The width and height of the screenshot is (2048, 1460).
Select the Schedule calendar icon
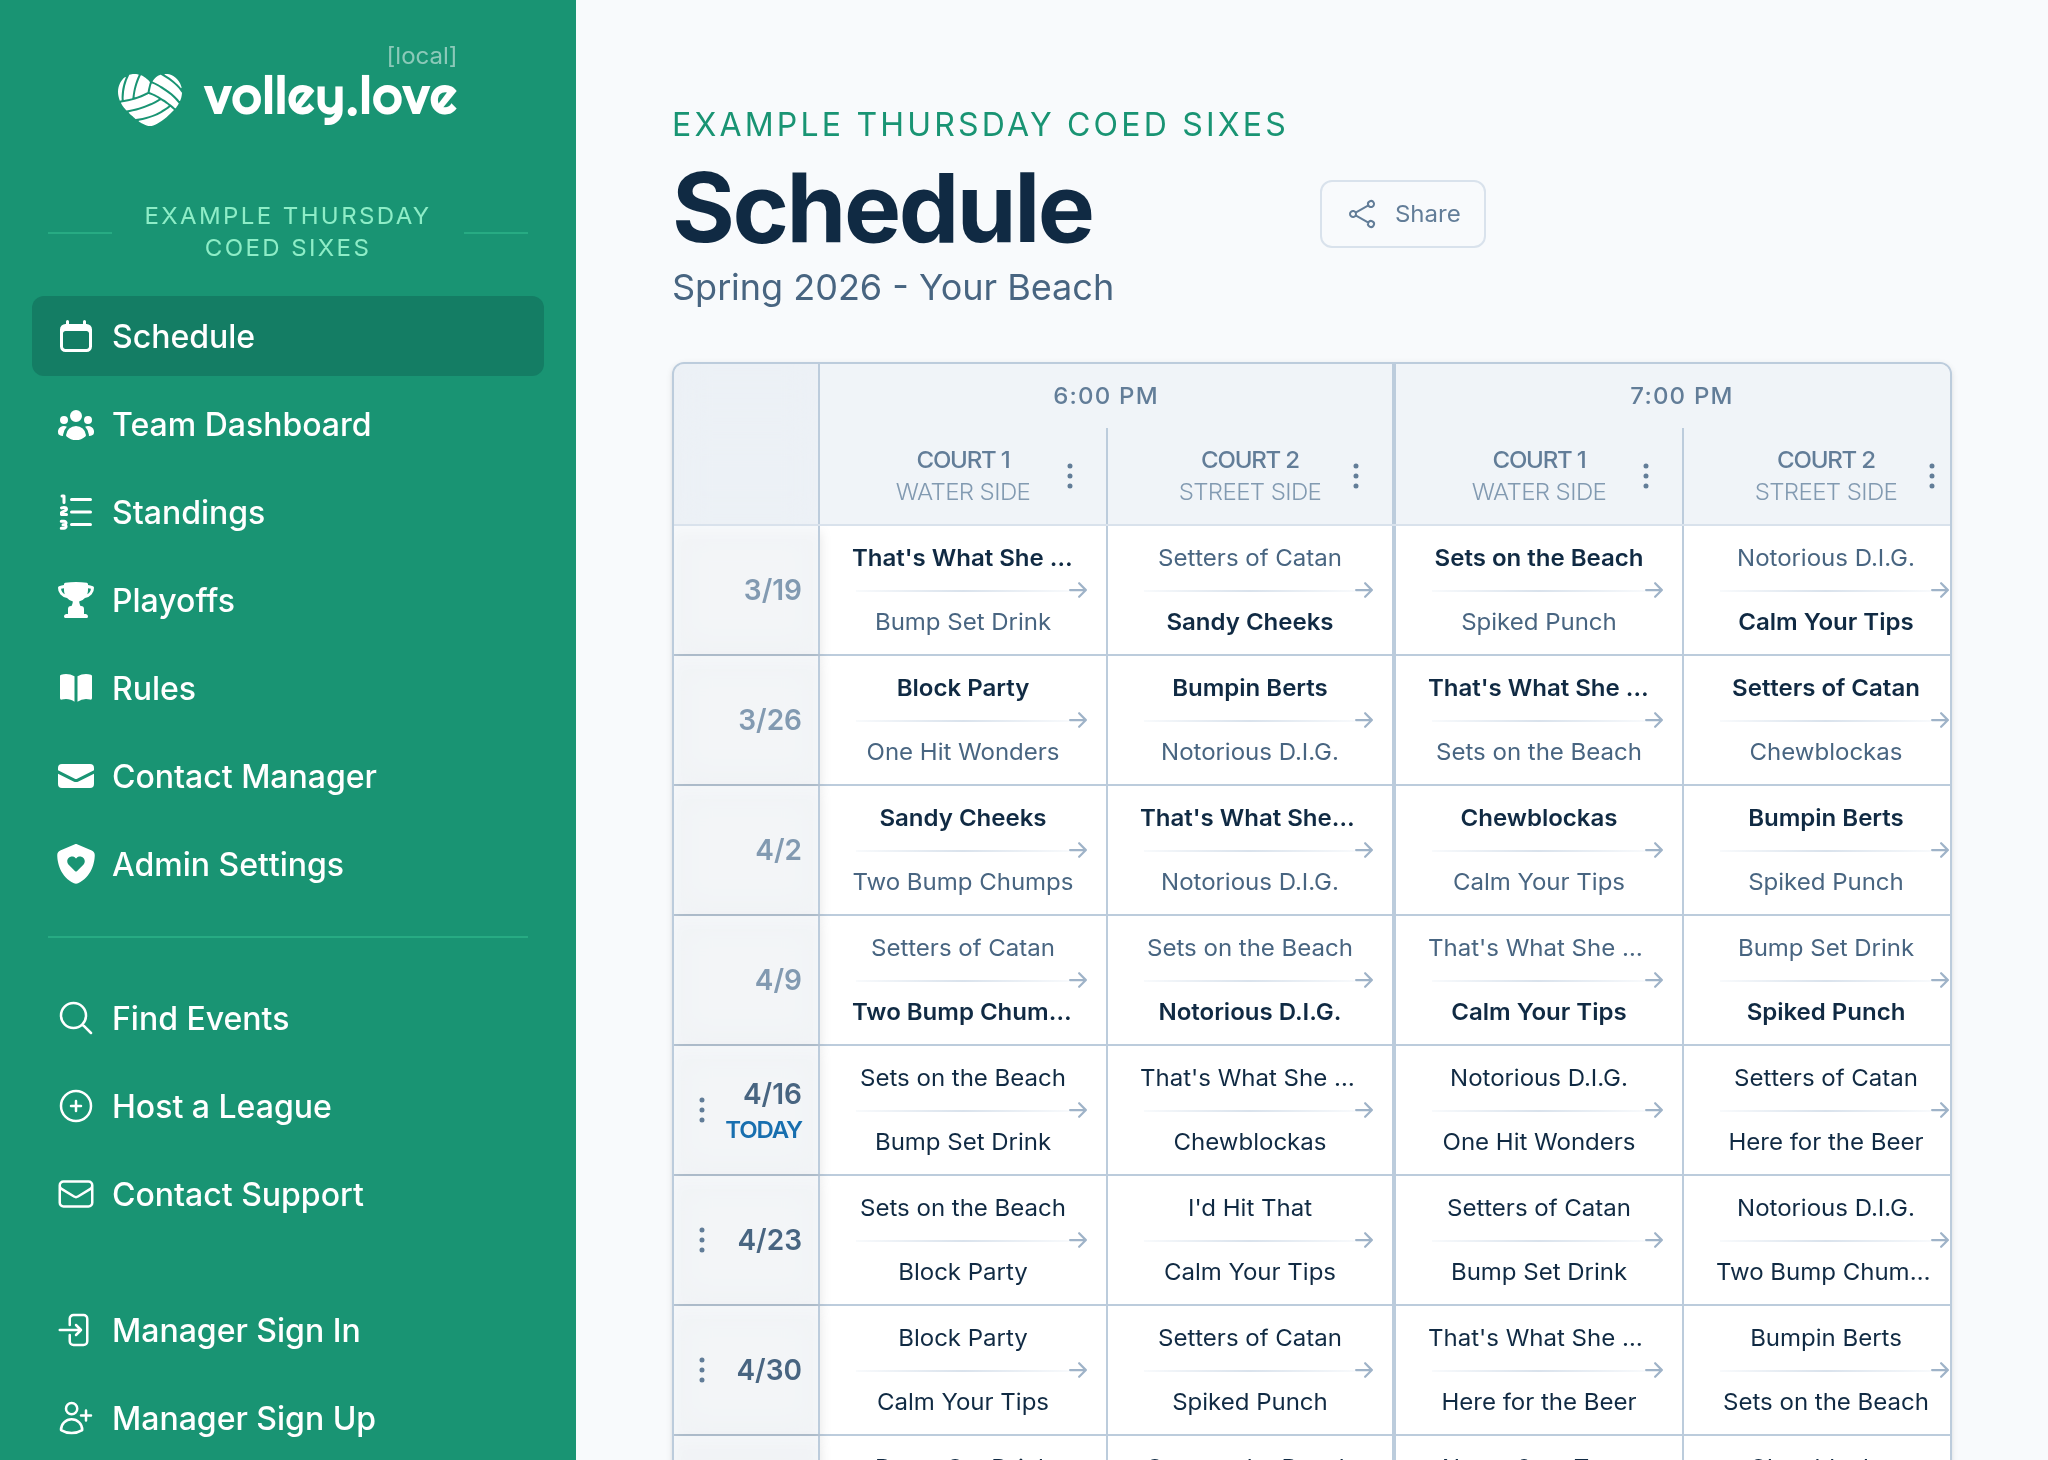pyautogui.click(x=76, y=337)
